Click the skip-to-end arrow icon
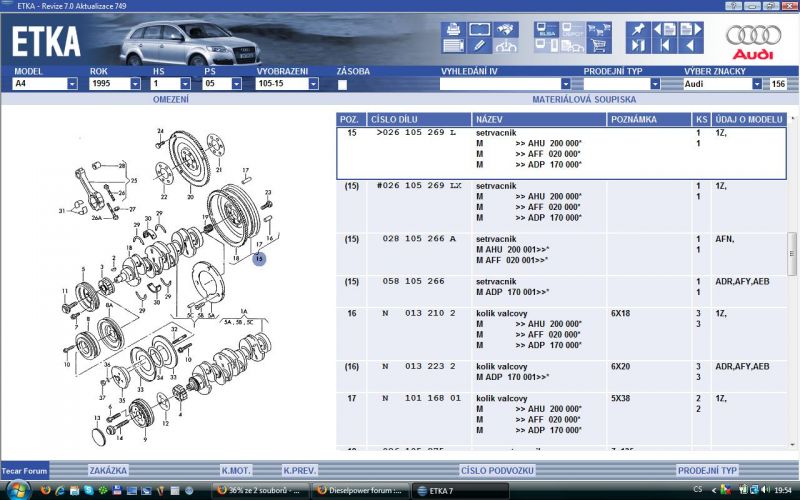The height and width of the screenshot is (500, 800). 638,46
